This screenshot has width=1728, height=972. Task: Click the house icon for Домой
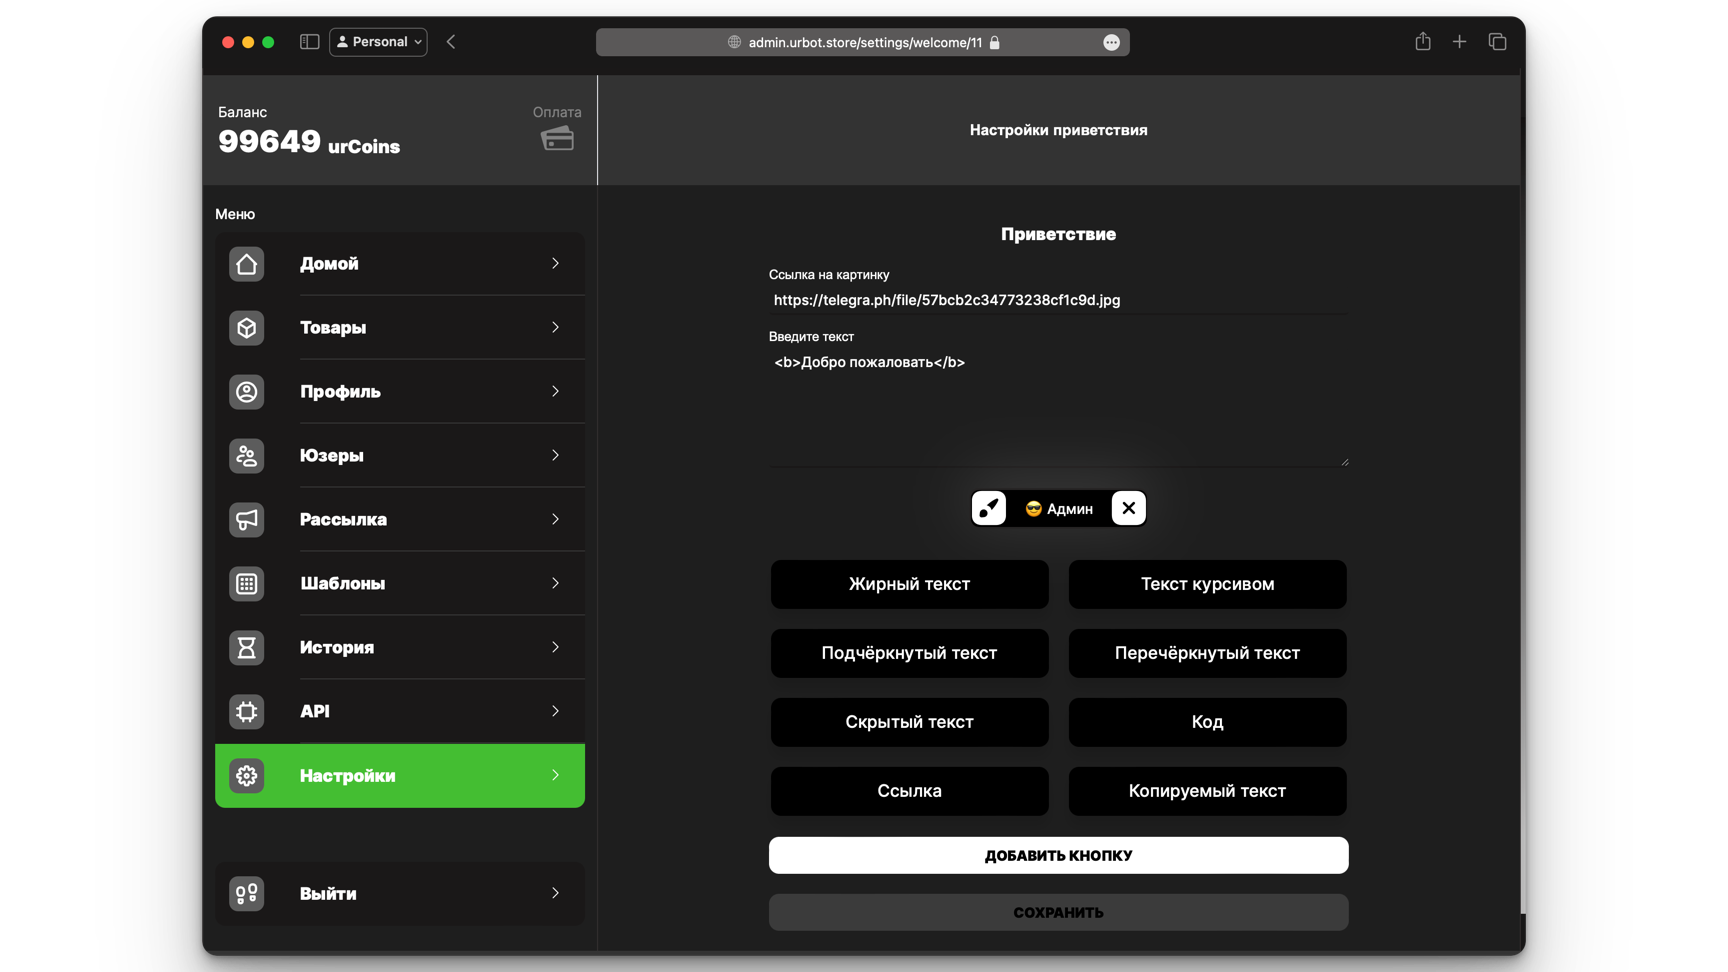246,264
